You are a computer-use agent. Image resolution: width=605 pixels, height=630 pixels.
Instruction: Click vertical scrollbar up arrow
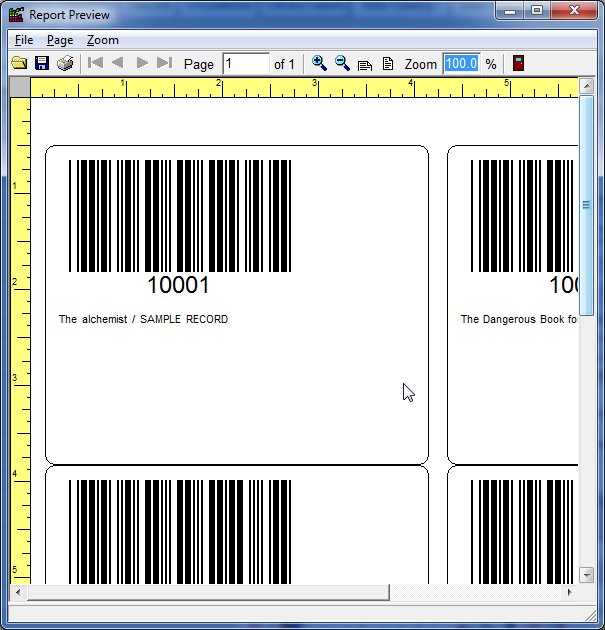tap(587, 86)
